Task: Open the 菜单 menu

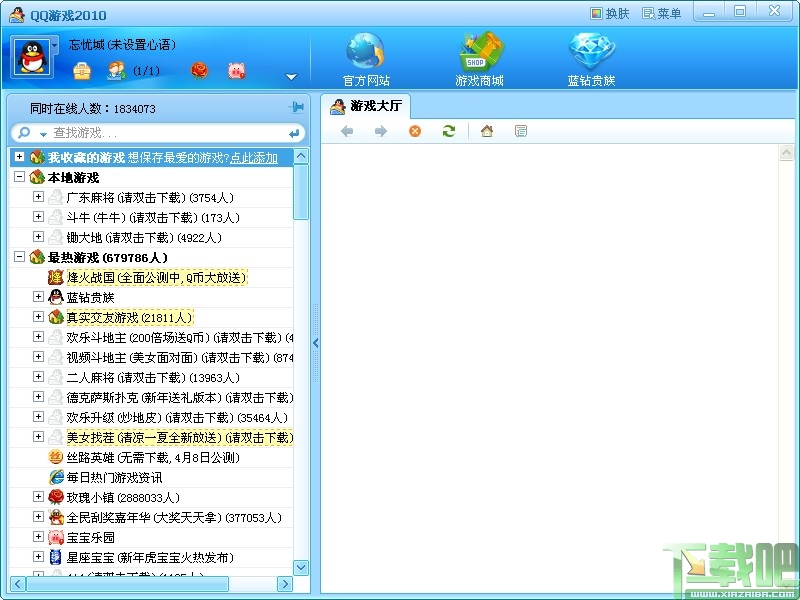Action: [x=661, y=13]
